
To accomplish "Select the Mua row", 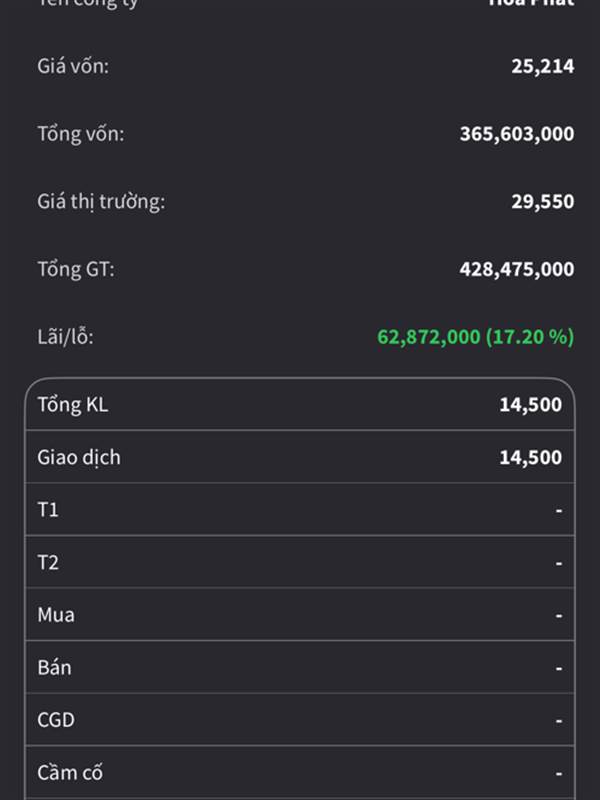I will (300, 615).
